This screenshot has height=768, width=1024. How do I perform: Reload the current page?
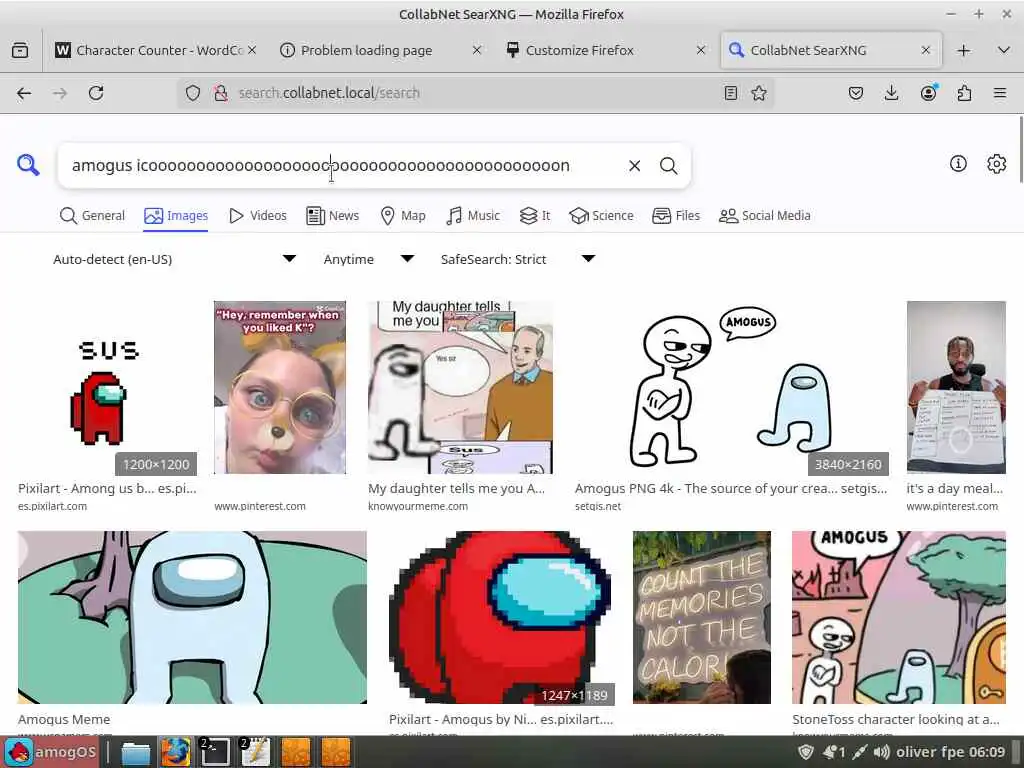(x=96, y=93)
